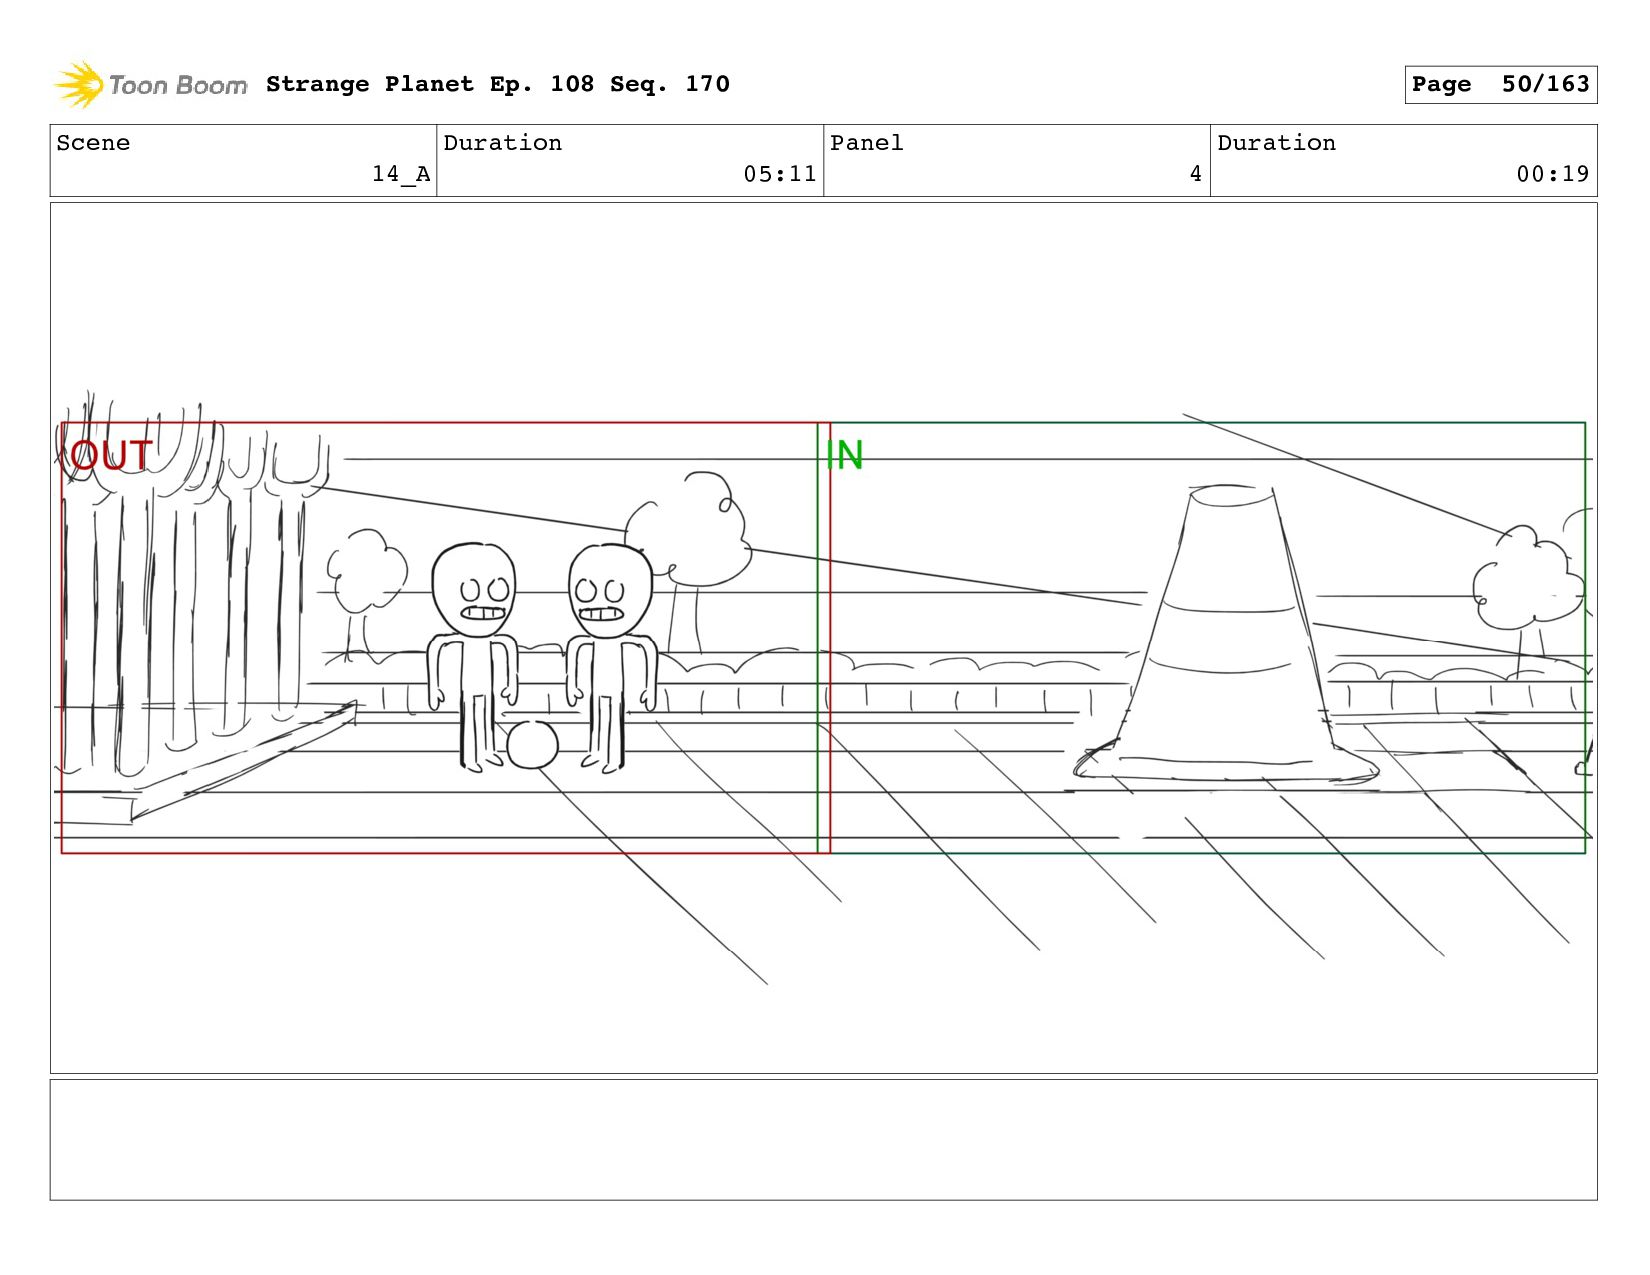Click the 'Scene' header label
Image resolution: width=1650 pixels, height=1275 pixels.
coord(93,143)
